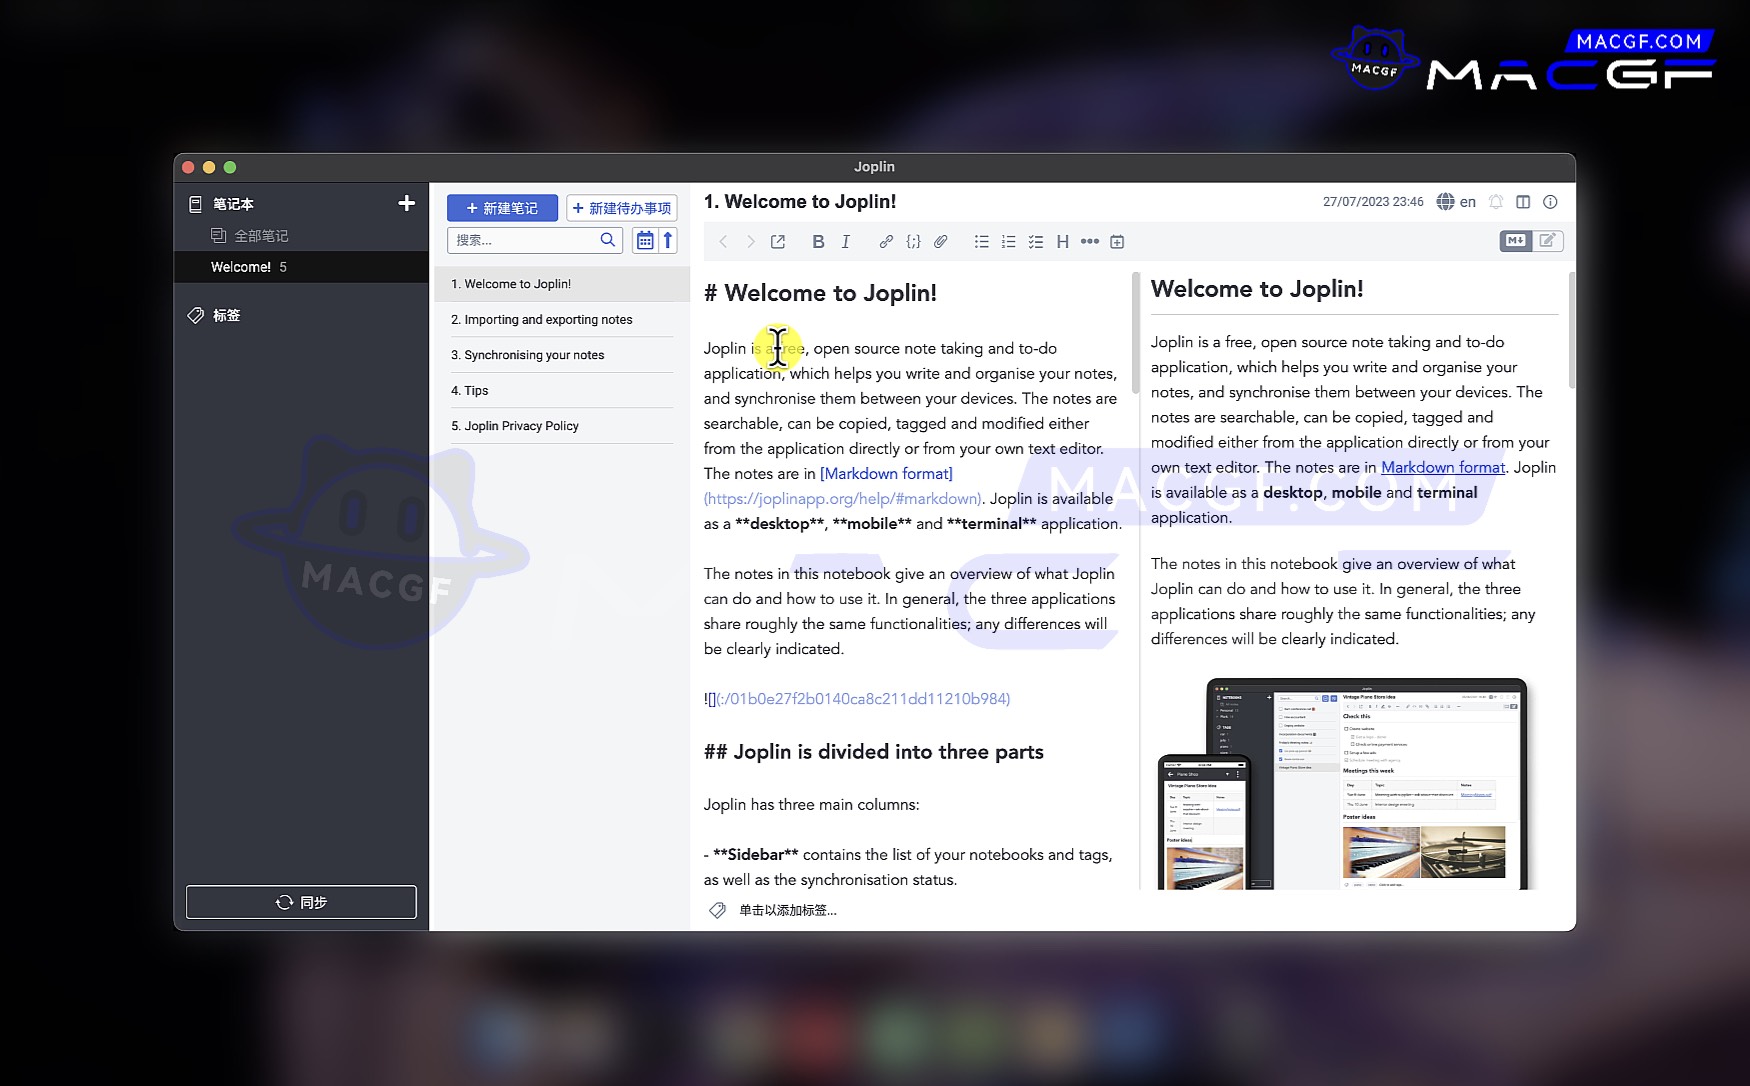Open the sort-by-date calendar field selector

[x=645, y=240]
